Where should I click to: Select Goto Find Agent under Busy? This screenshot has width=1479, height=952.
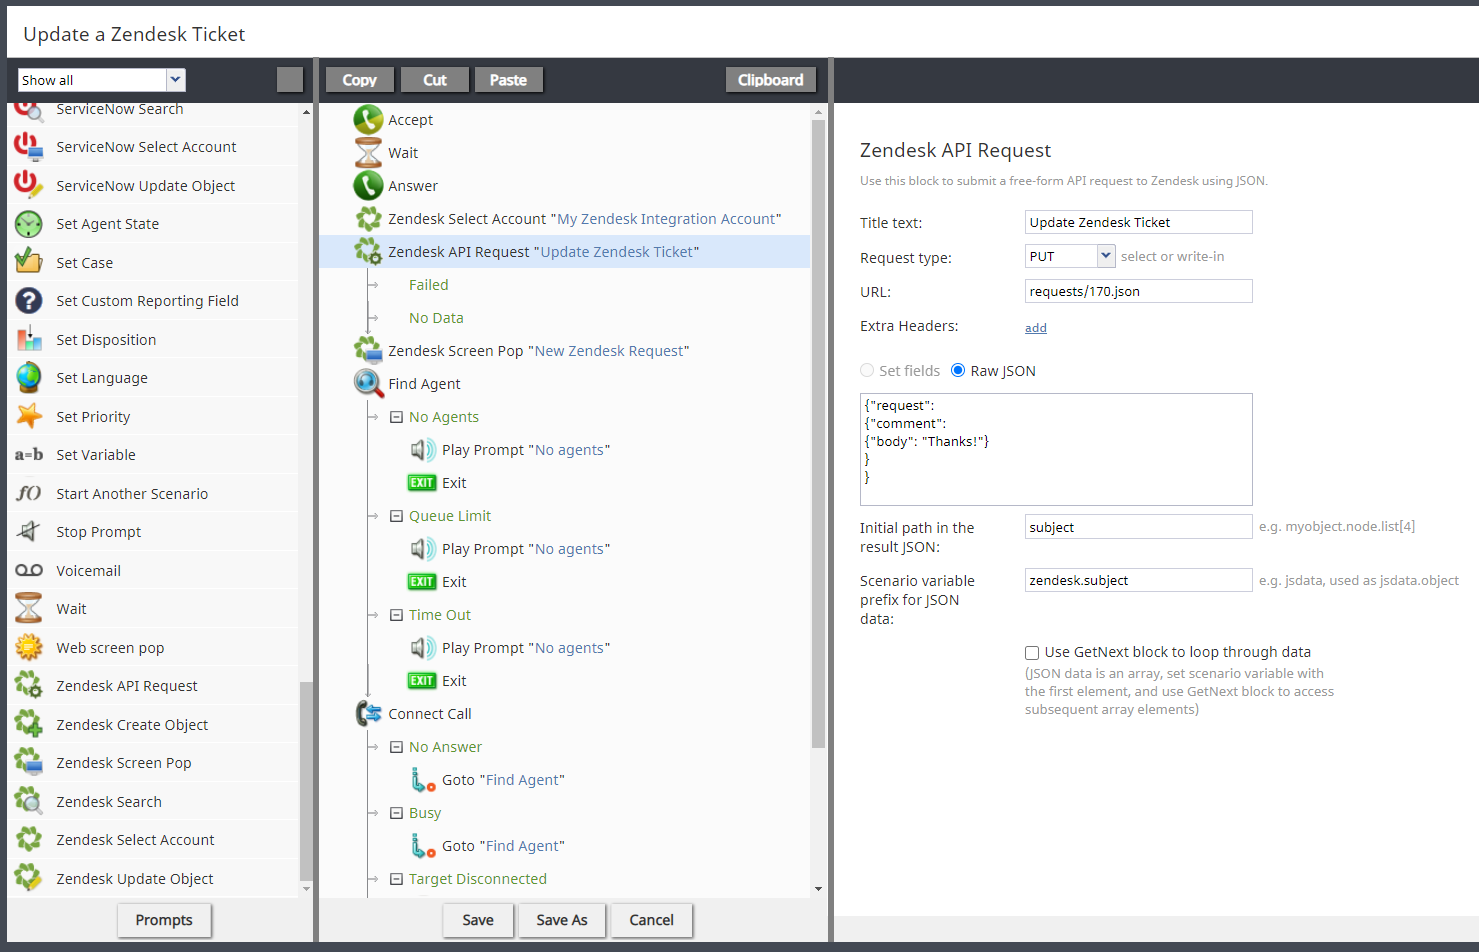[487, 846]
